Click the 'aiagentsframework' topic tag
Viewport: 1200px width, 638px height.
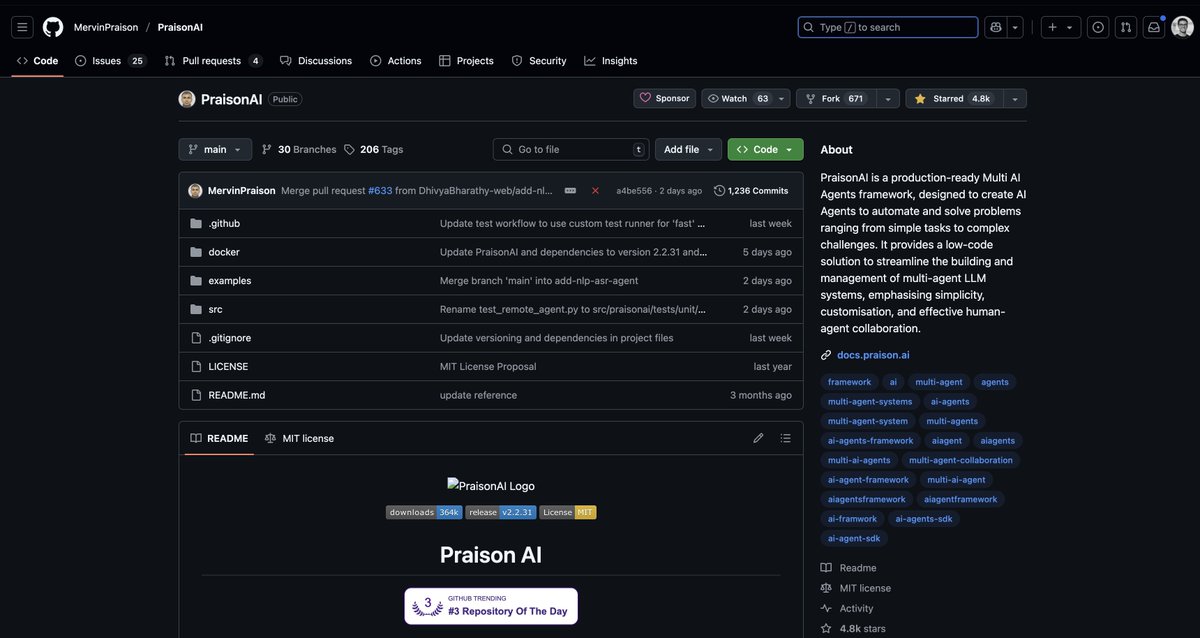tap(867, 499)
